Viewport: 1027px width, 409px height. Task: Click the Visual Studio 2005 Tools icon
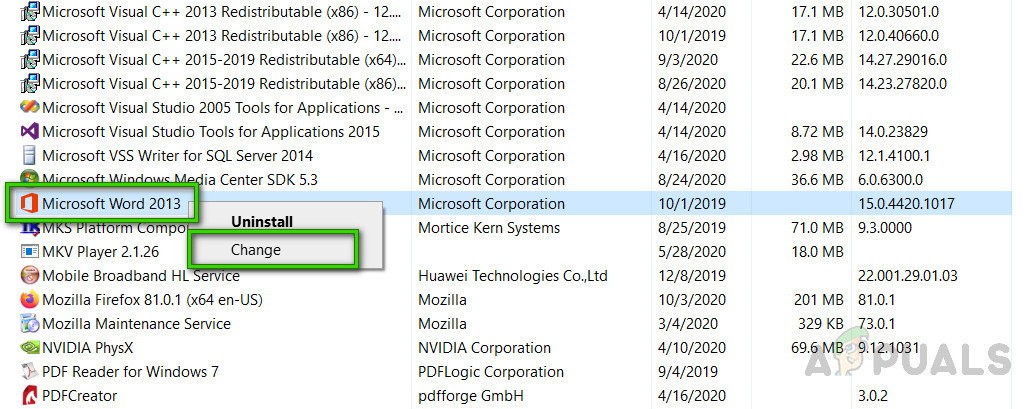point(29,108)
